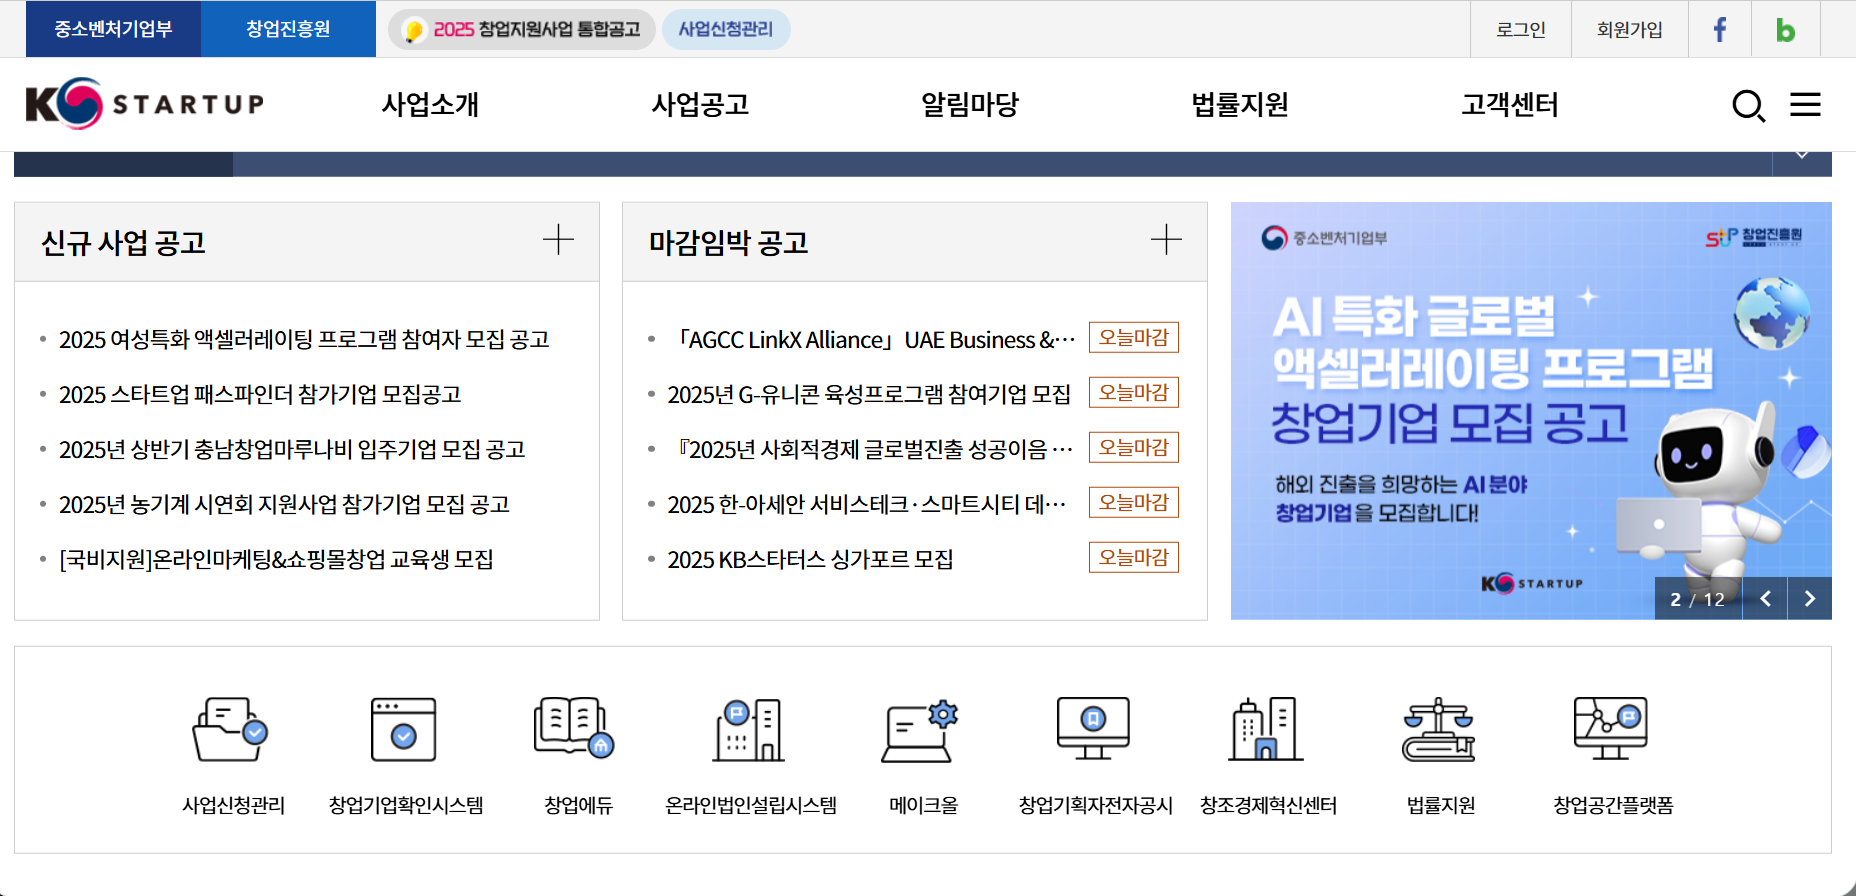Show previous banner slide
1856x896 pixels.
(1765, 598)
